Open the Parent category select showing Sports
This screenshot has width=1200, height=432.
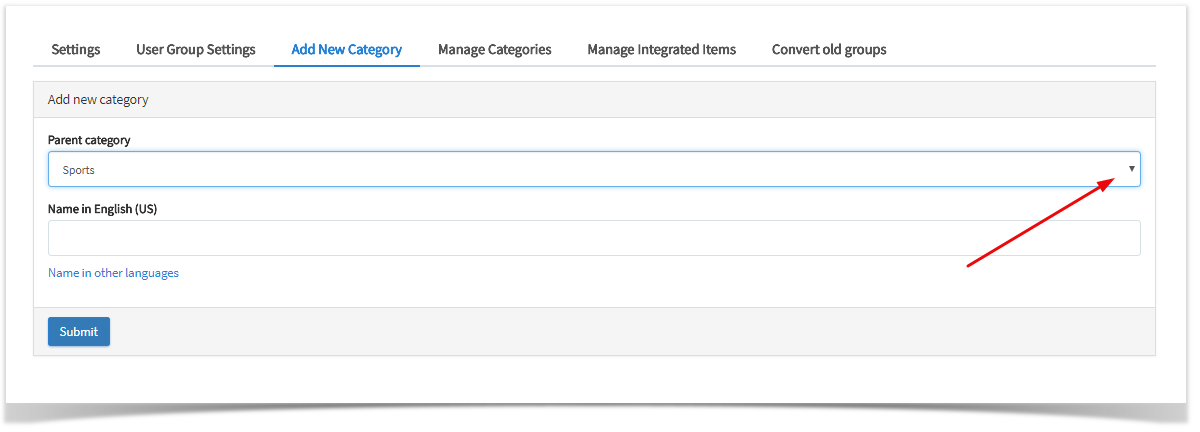594,169
